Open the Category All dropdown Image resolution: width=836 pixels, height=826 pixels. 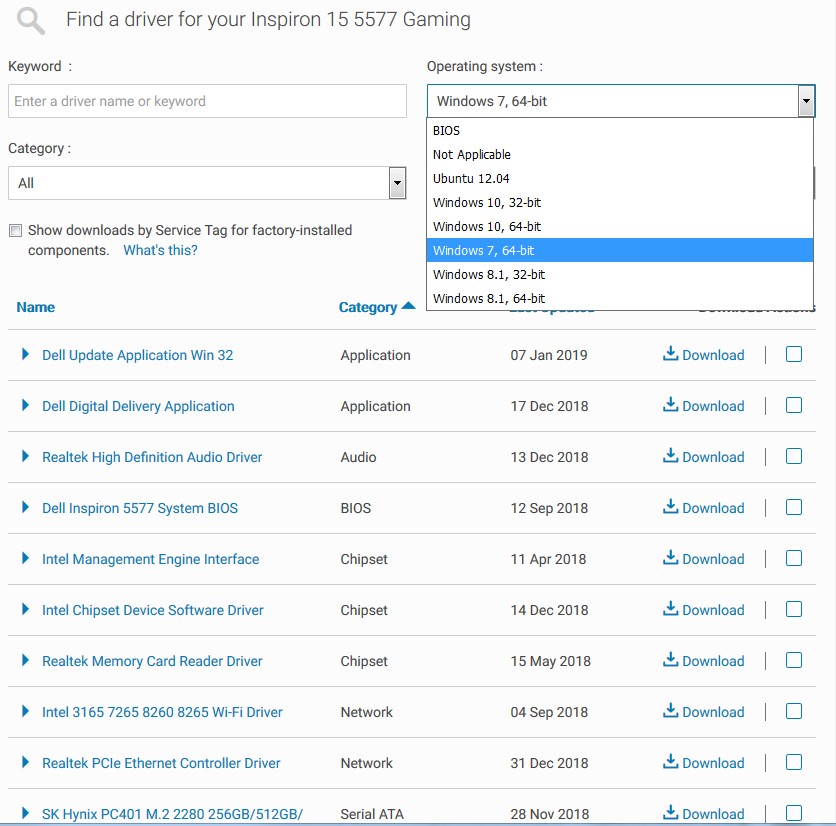pyautogui.click(x=207, y=183)
